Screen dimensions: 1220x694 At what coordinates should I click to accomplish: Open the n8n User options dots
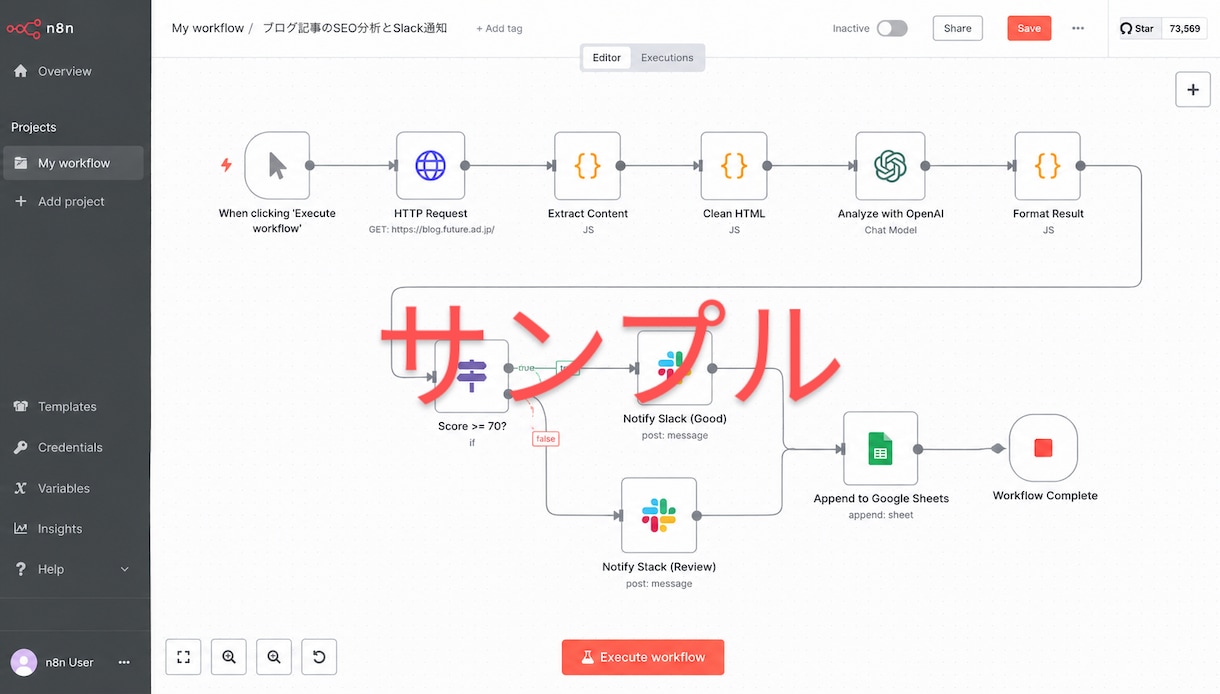point(124,662)
